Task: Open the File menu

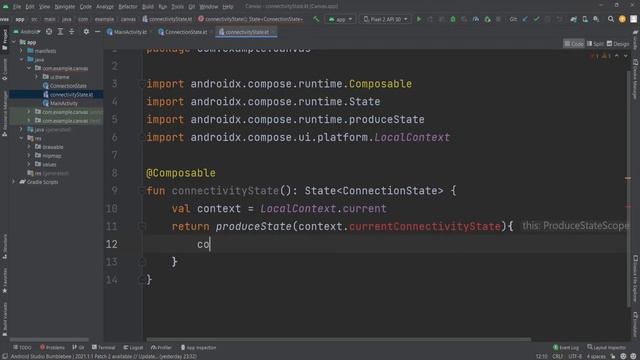Action: pos(17,7)
